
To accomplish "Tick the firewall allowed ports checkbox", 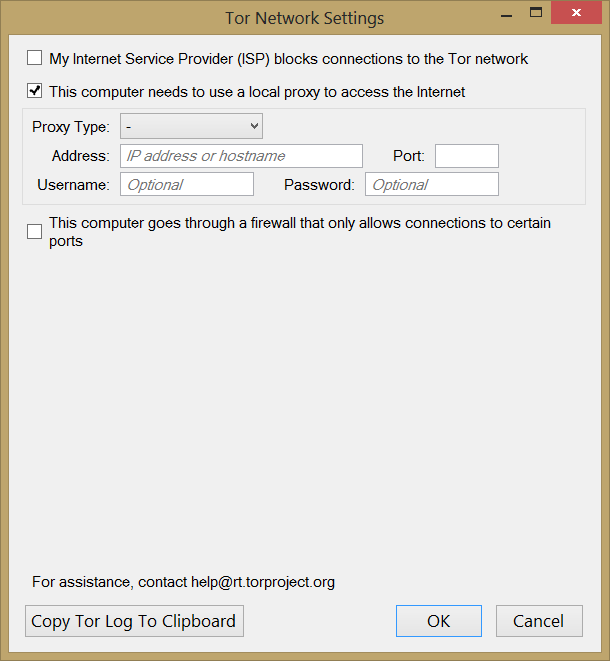I will pos(35,232).
